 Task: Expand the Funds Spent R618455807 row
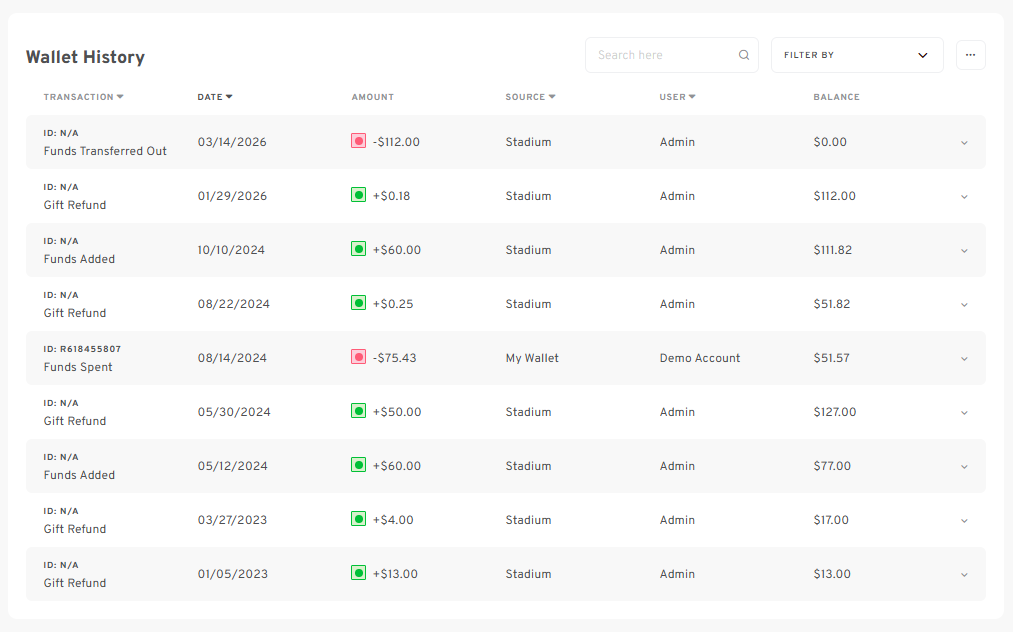click(964, 359)
